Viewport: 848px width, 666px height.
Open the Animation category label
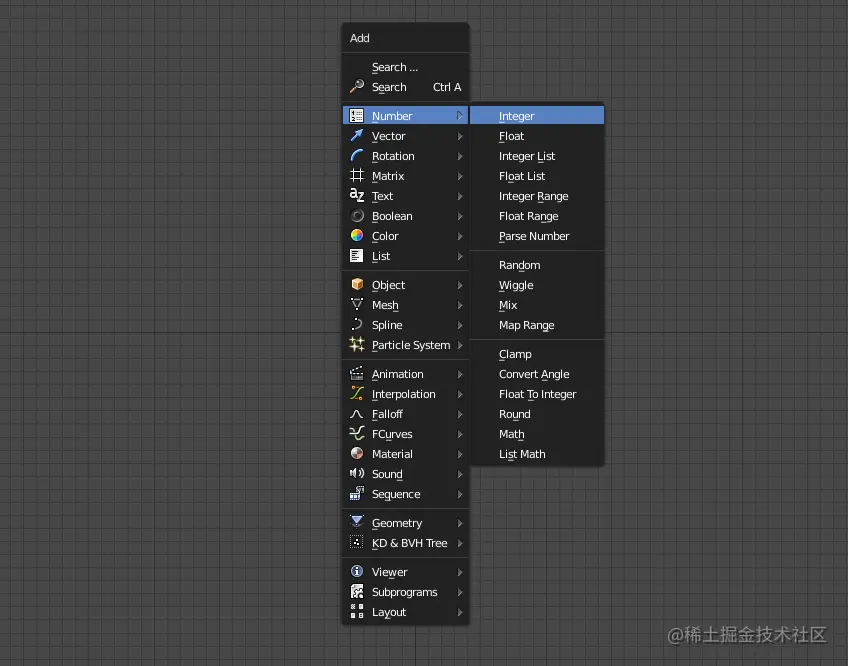coord(398,374)
